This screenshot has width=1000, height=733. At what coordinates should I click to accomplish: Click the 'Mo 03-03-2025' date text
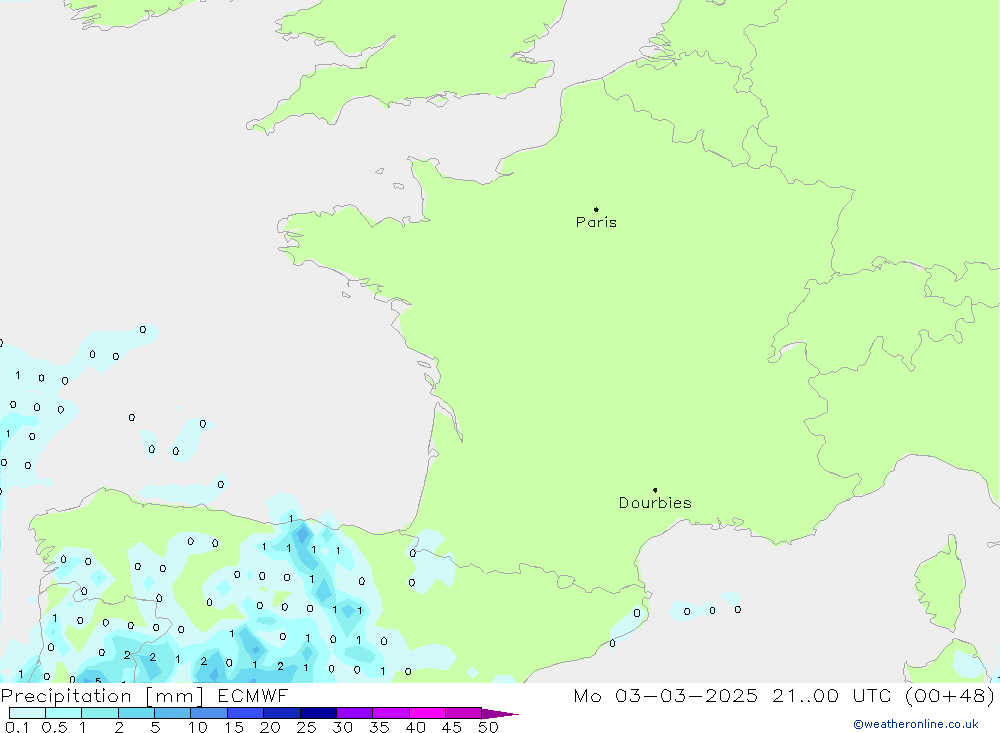click(x=666, y=696)
